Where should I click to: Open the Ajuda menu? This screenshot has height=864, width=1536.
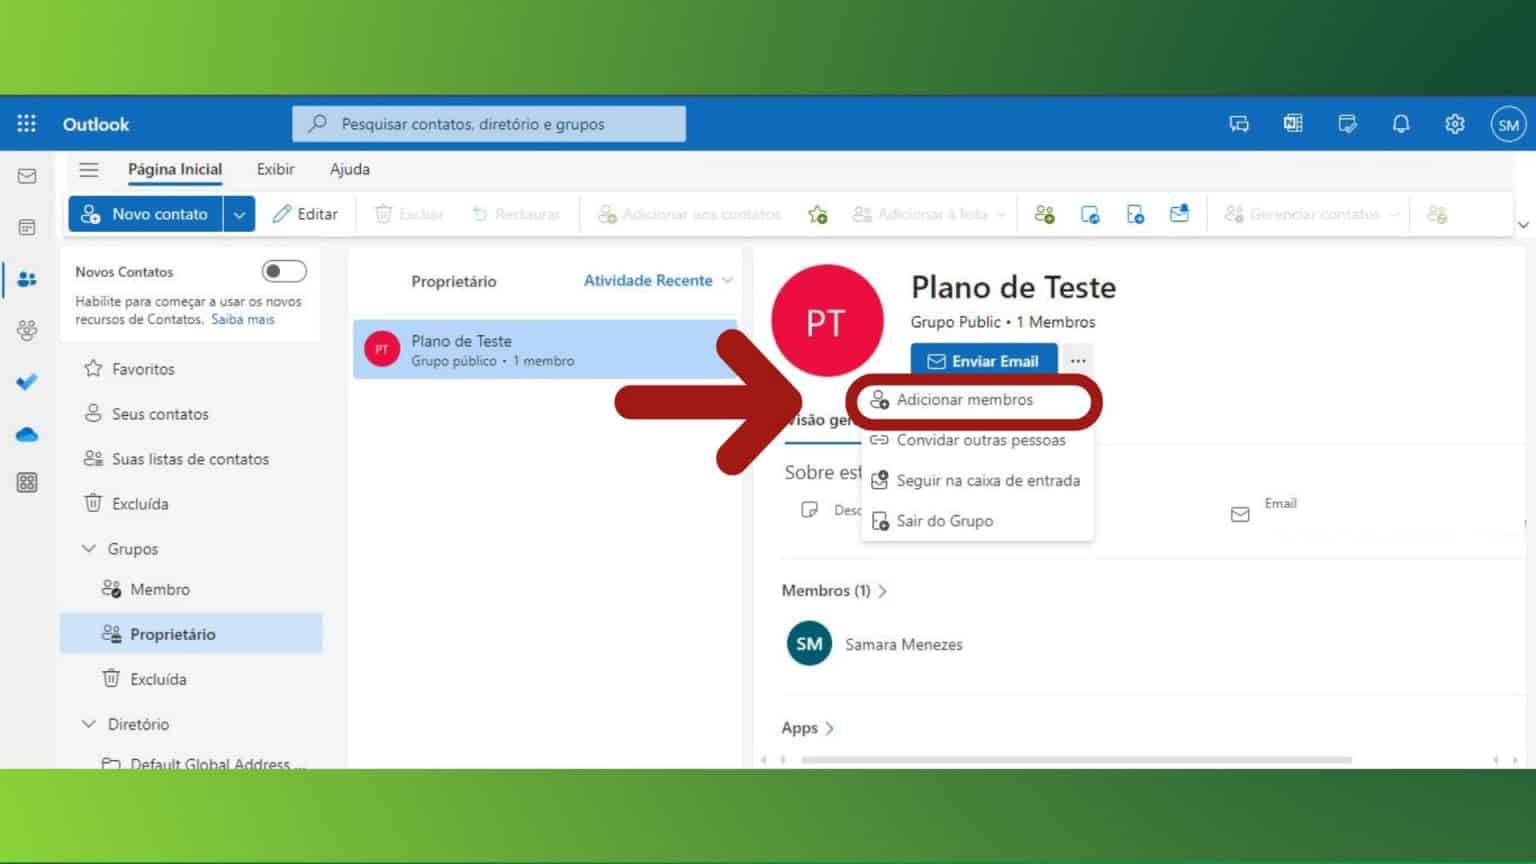click(x=349, y=169)
